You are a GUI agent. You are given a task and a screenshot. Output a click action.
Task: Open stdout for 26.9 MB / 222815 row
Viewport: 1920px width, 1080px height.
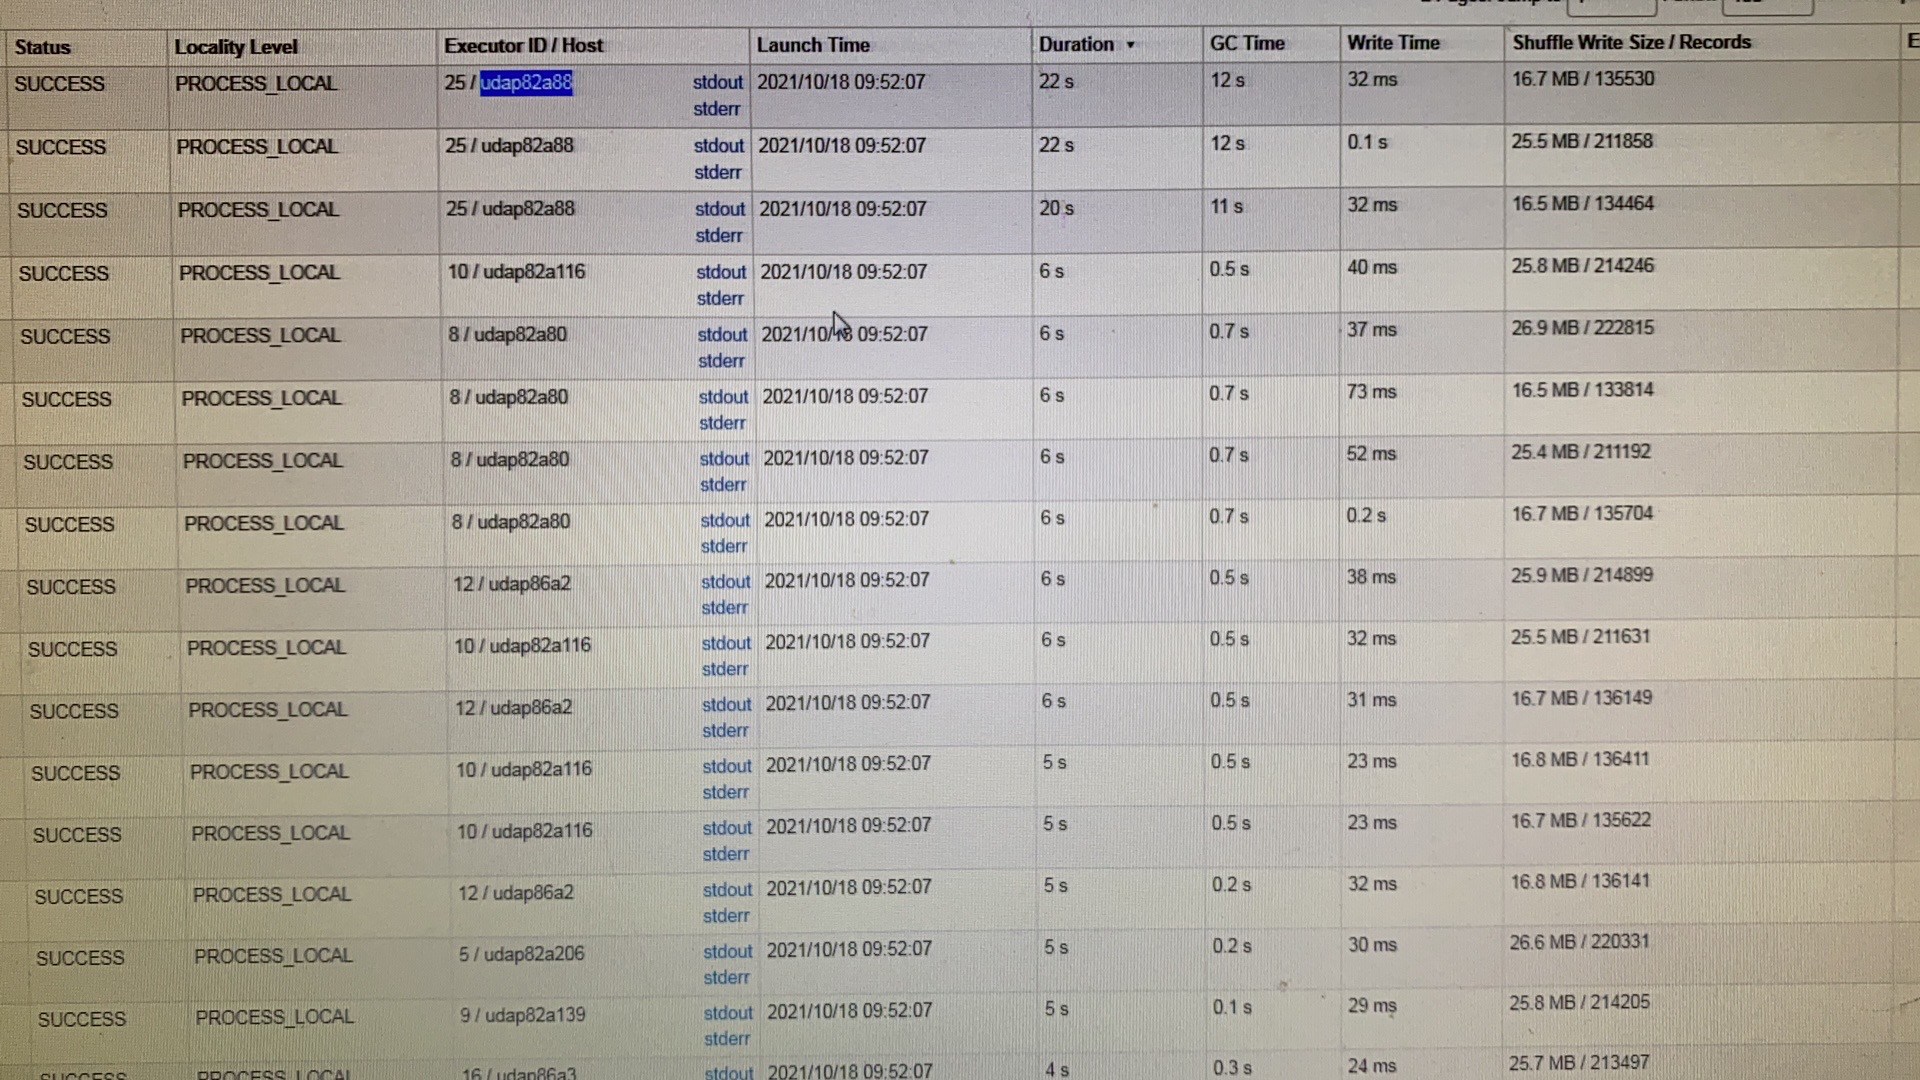[722, 334]
